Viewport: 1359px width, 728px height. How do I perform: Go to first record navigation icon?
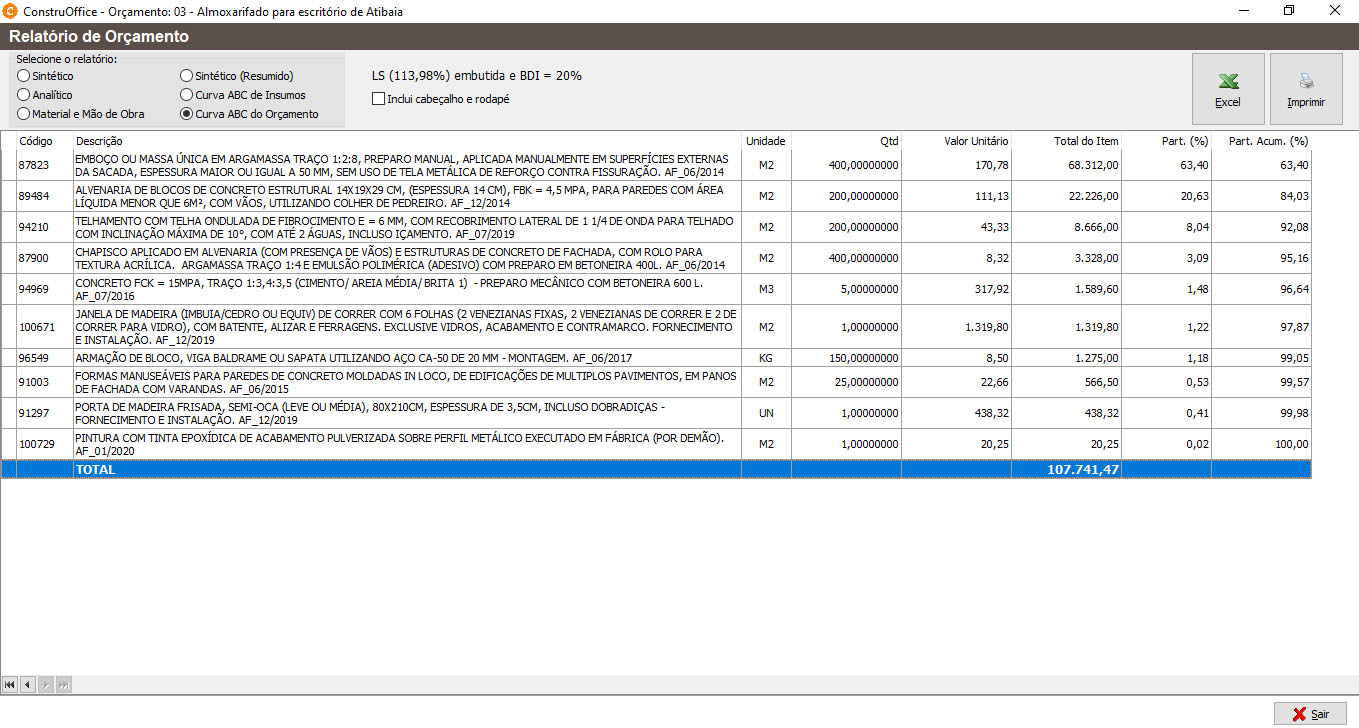[10, 685]
